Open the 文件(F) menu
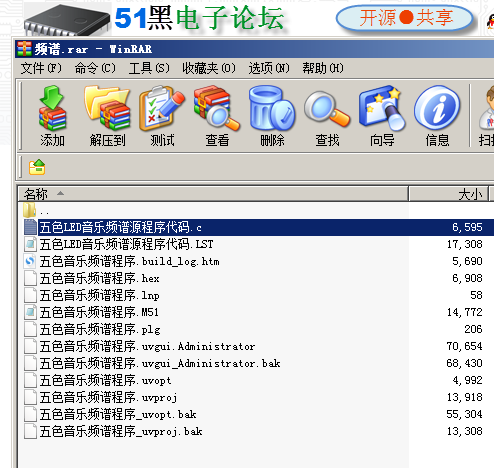This screenshot has width=494, height=468. click(x=41, y=68)
